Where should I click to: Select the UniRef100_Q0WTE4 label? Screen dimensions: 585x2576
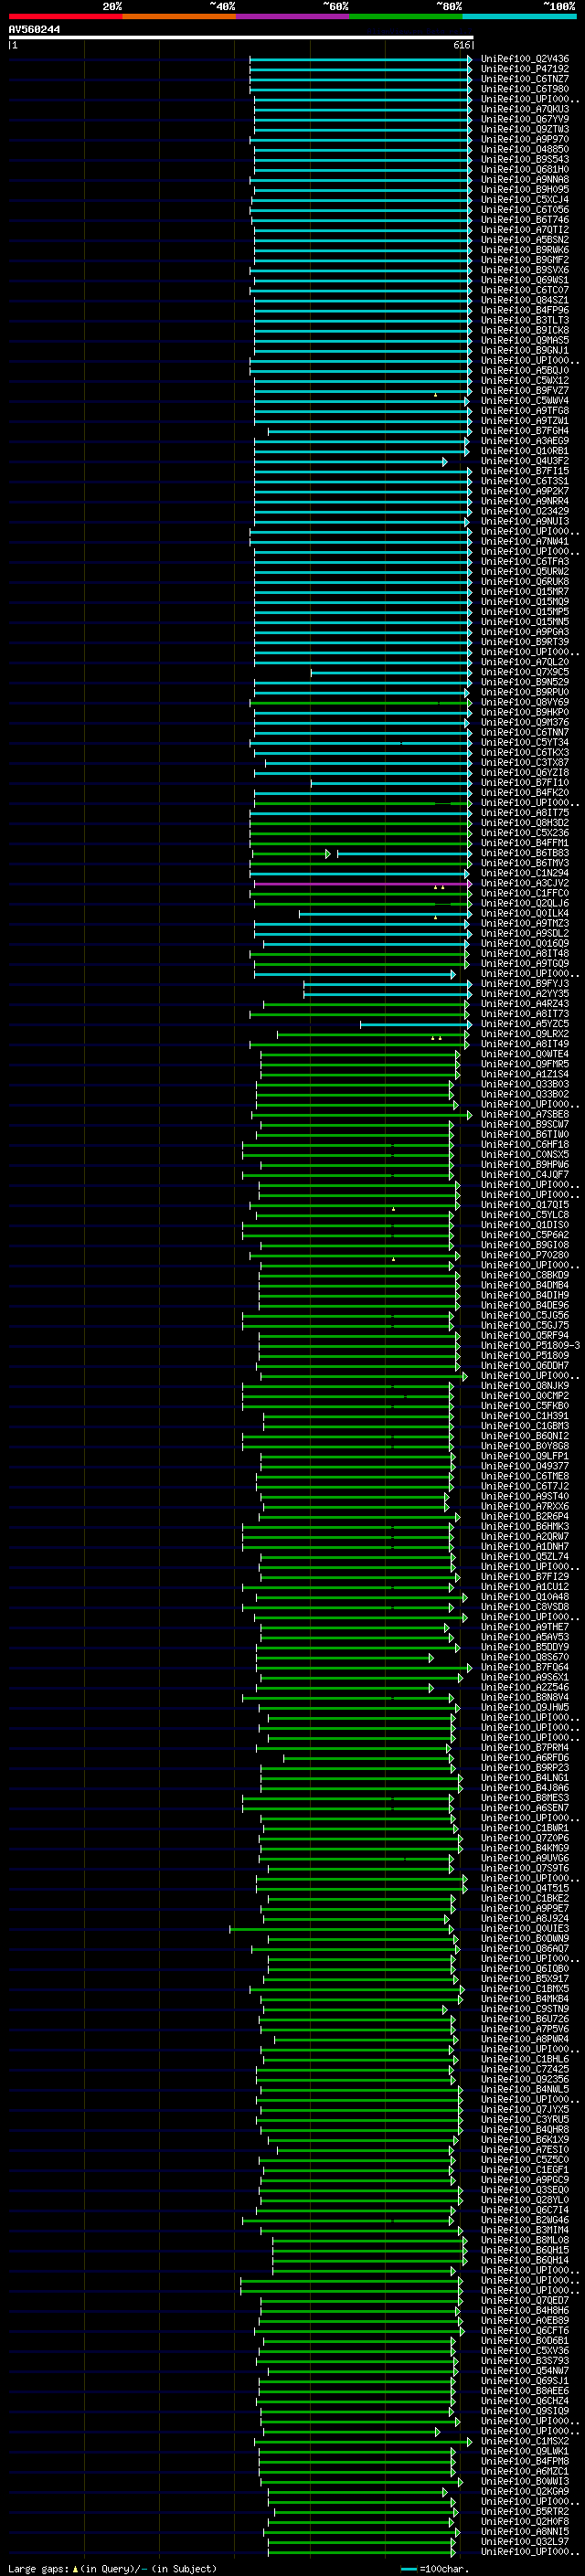(x=525, y=1054)
